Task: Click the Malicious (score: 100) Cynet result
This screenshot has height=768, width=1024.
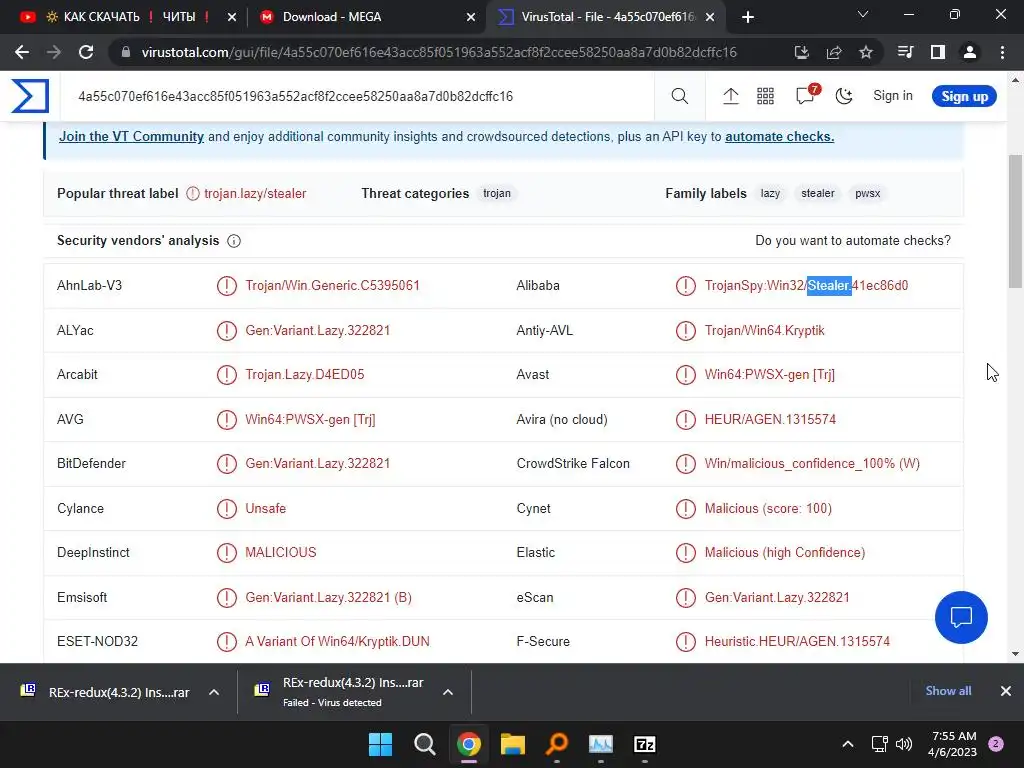Action: 768,508
